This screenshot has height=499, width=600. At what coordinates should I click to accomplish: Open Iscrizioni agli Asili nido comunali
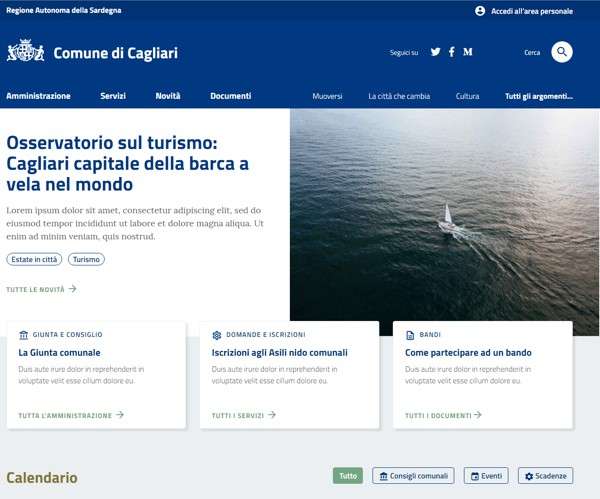coord(279,352)
